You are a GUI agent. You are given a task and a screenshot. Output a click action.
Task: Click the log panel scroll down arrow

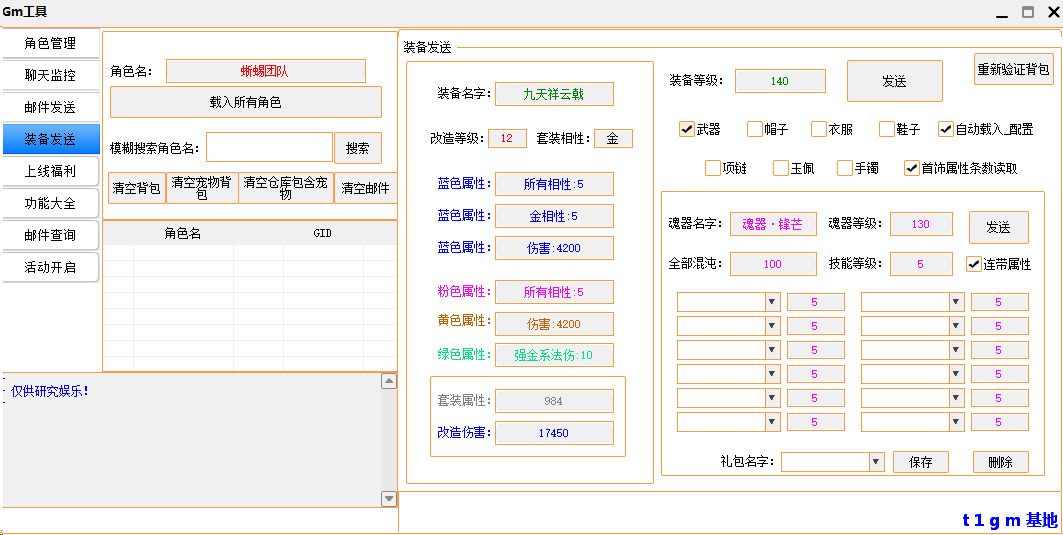389,498
